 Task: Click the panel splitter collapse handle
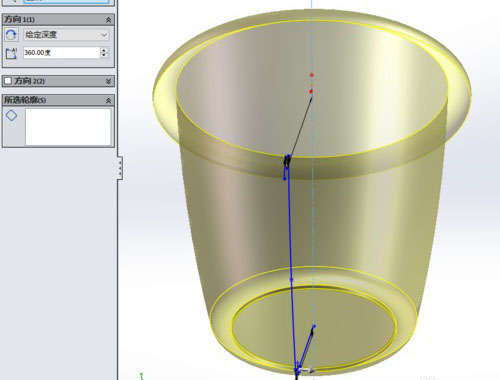point(120,168)
